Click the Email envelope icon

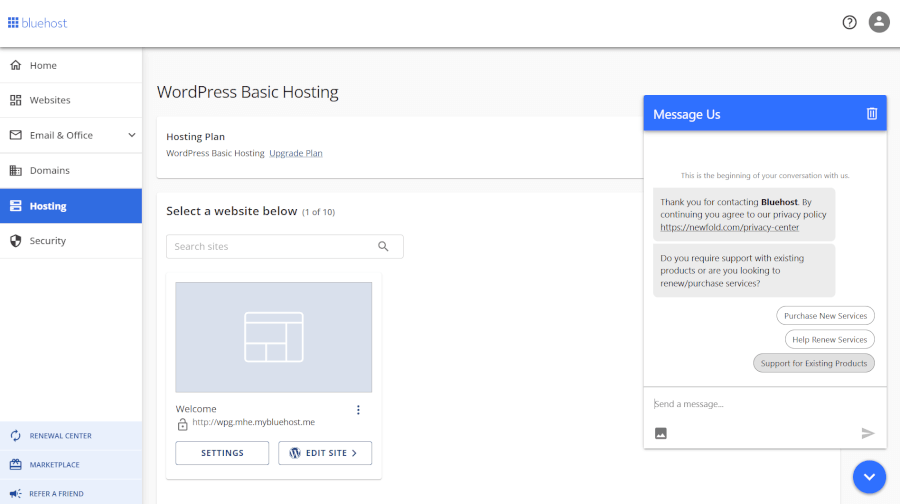(x=15, y=135)
